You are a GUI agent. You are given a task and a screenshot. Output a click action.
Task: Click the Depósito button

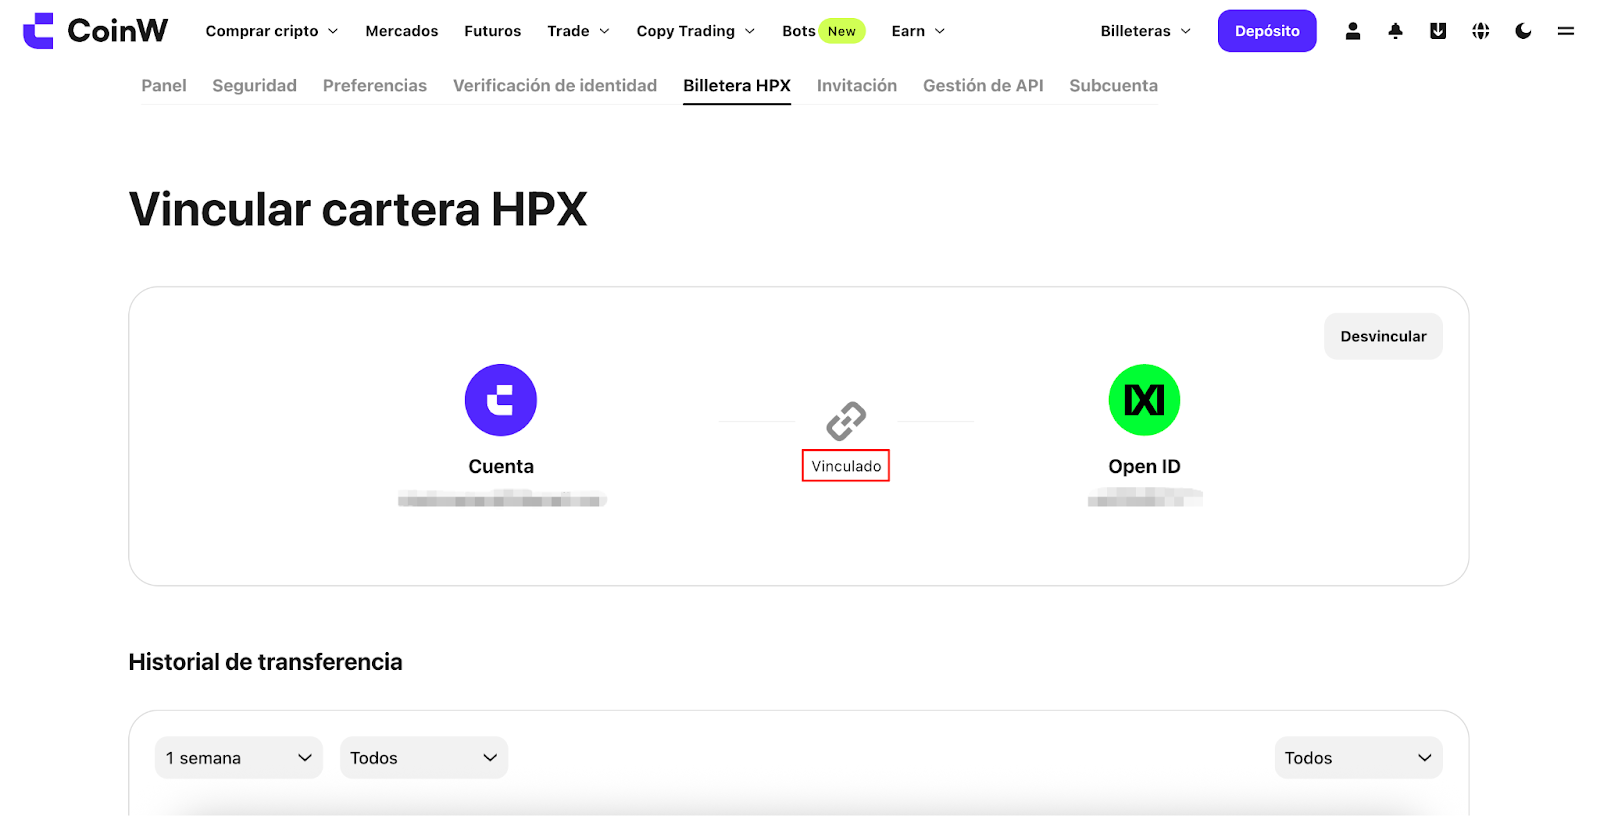pos(1267,31)
